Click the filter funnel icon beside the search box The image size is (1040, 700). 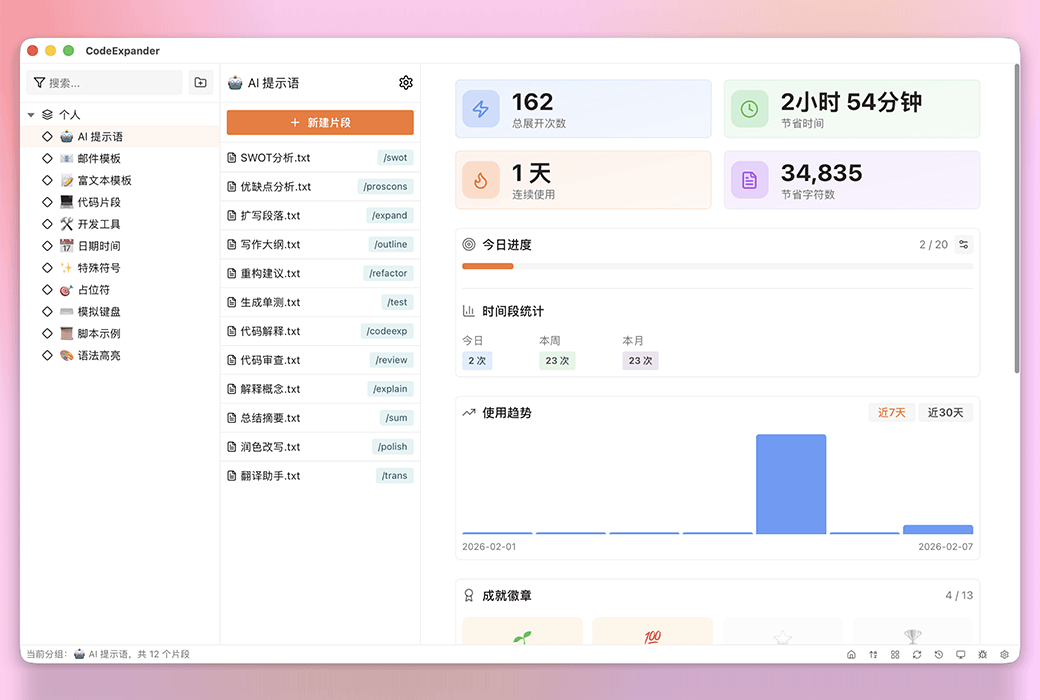(x=40, y=82)
